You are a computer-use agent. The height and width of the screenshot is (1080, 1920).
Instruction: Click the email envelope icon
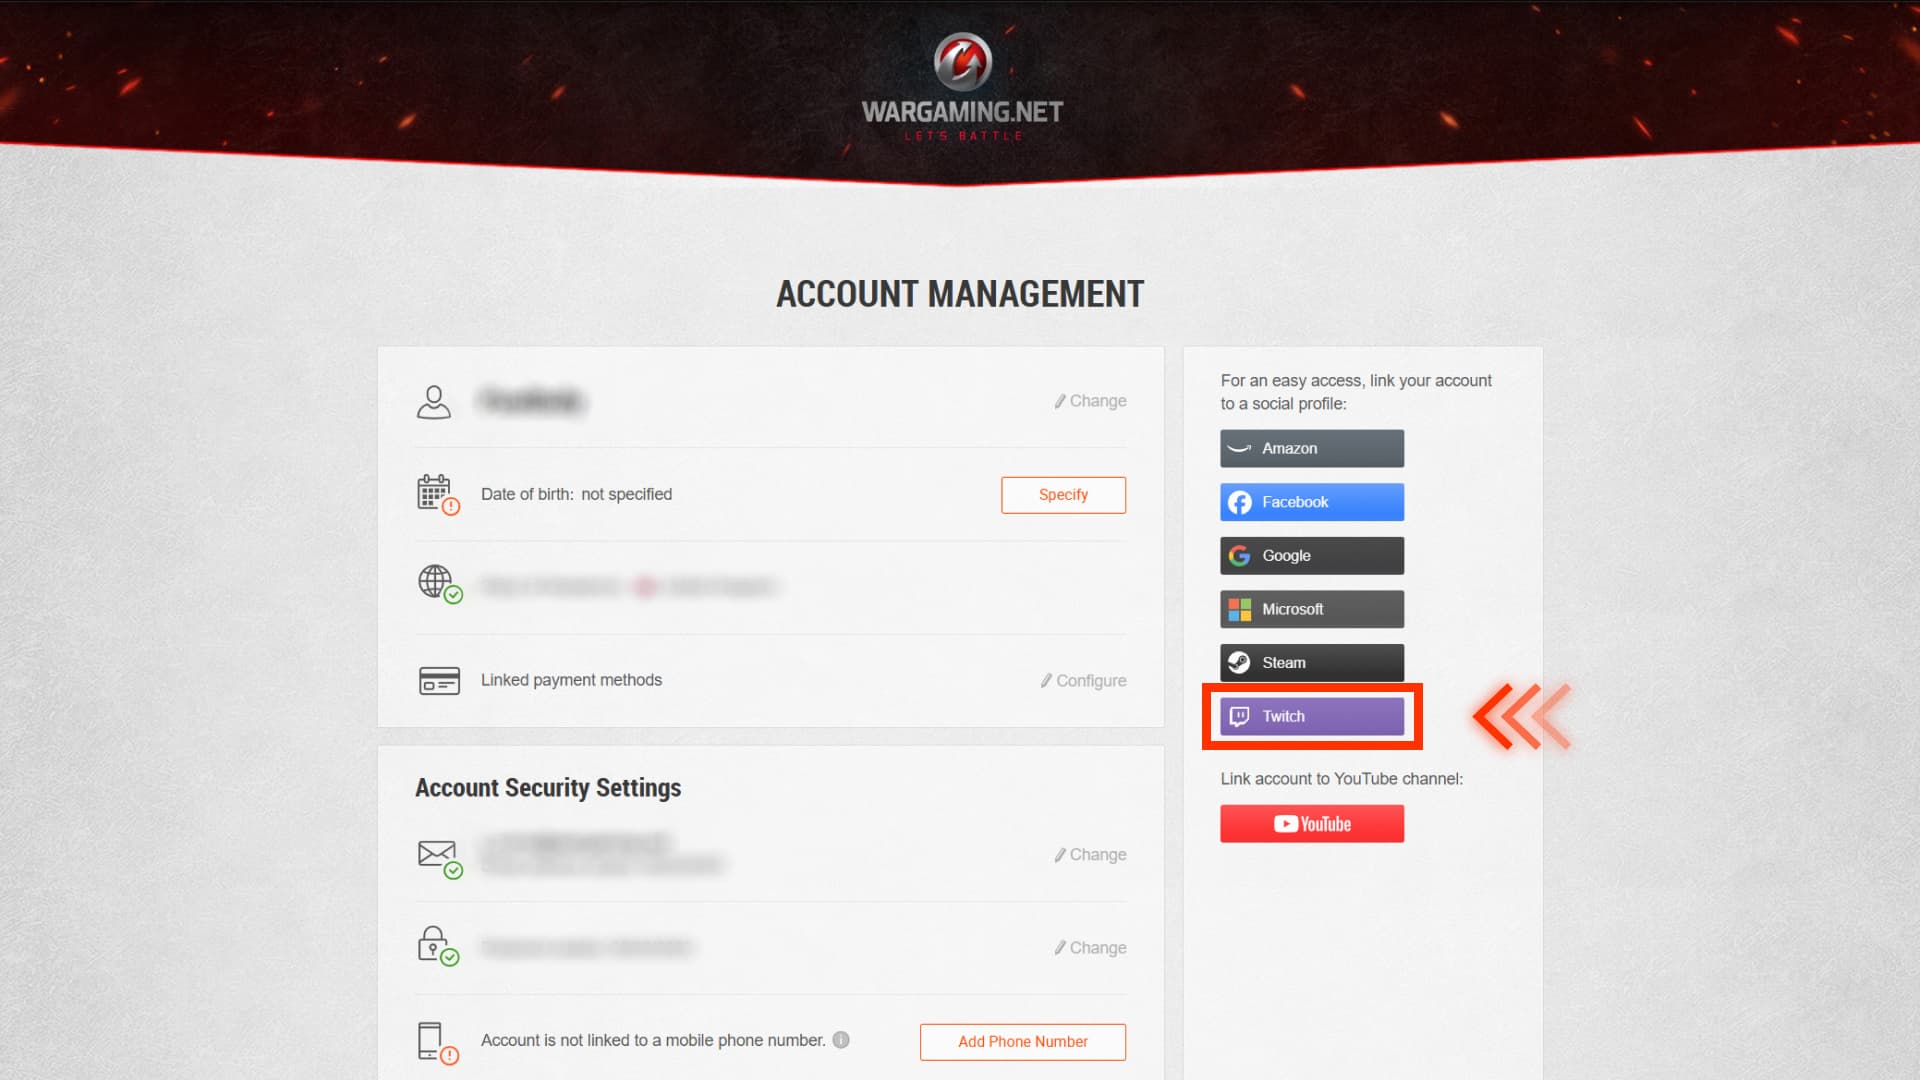click(440, 858)
